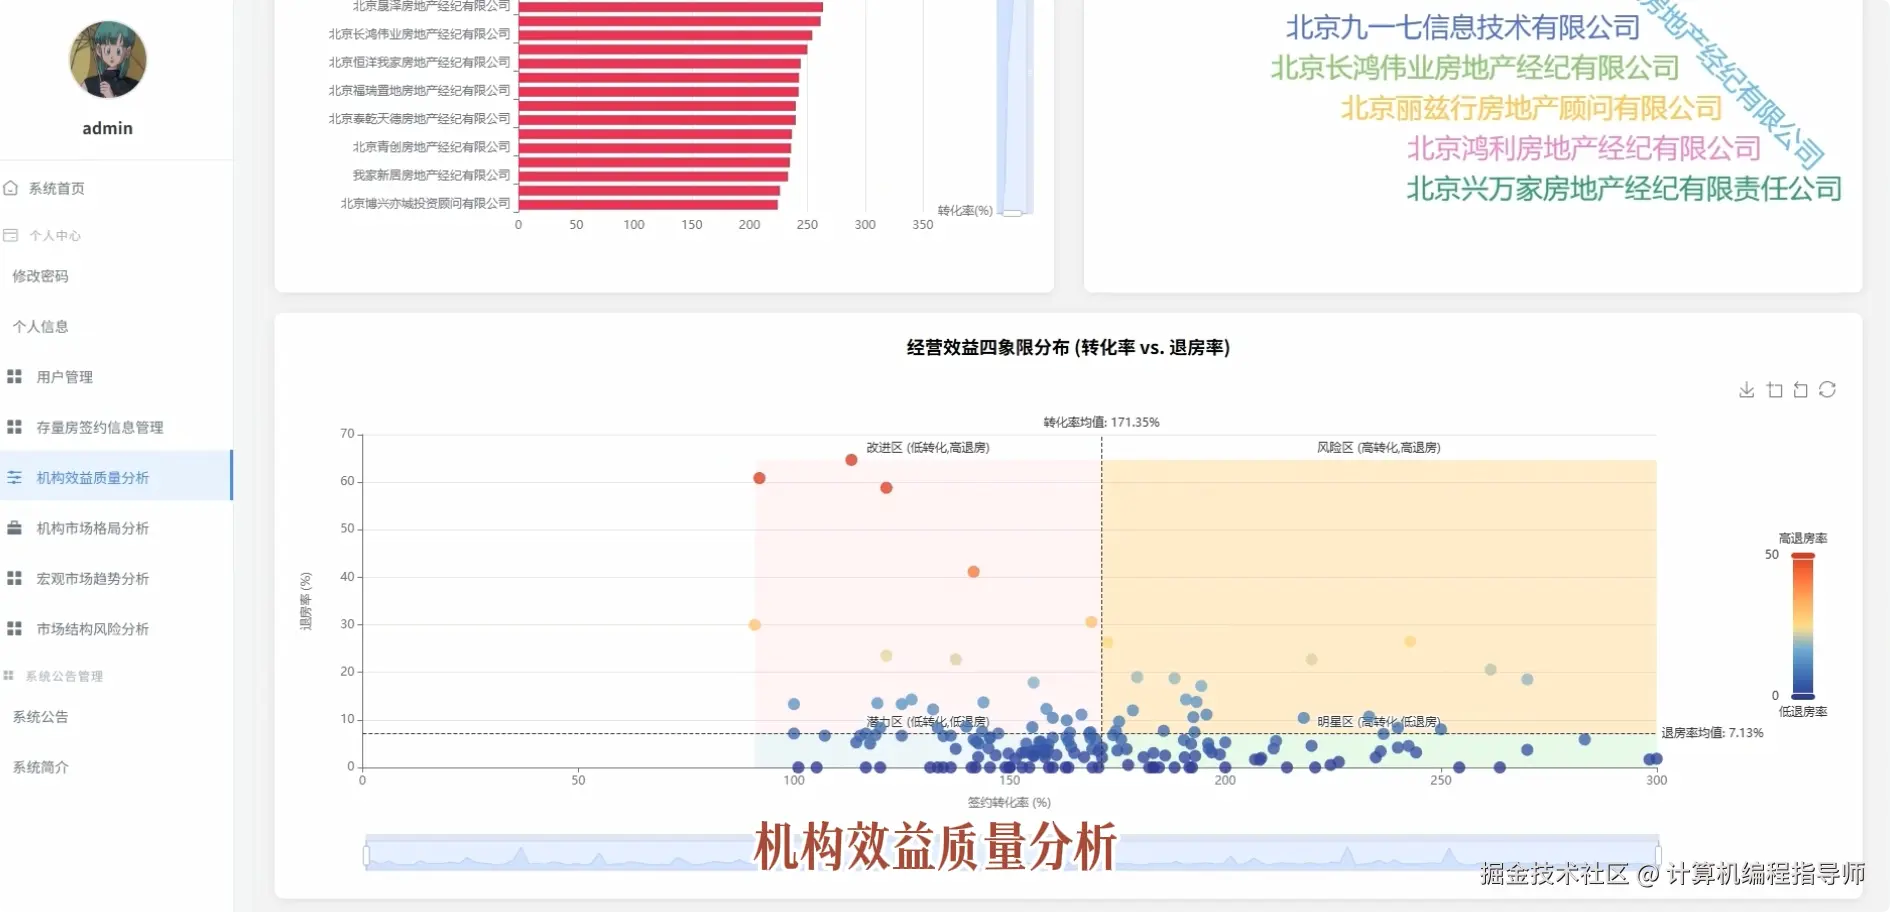Viewport: 1890px width, 912px height.
Task: Click the zoom reset icon on the scatter chart
Action: coord(1801,390)
